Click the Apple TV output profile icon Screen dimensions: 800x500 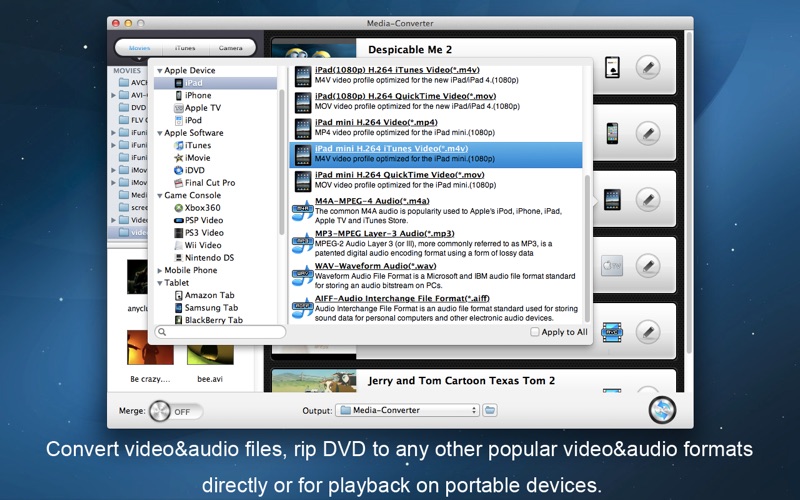[x=612, y=266]
